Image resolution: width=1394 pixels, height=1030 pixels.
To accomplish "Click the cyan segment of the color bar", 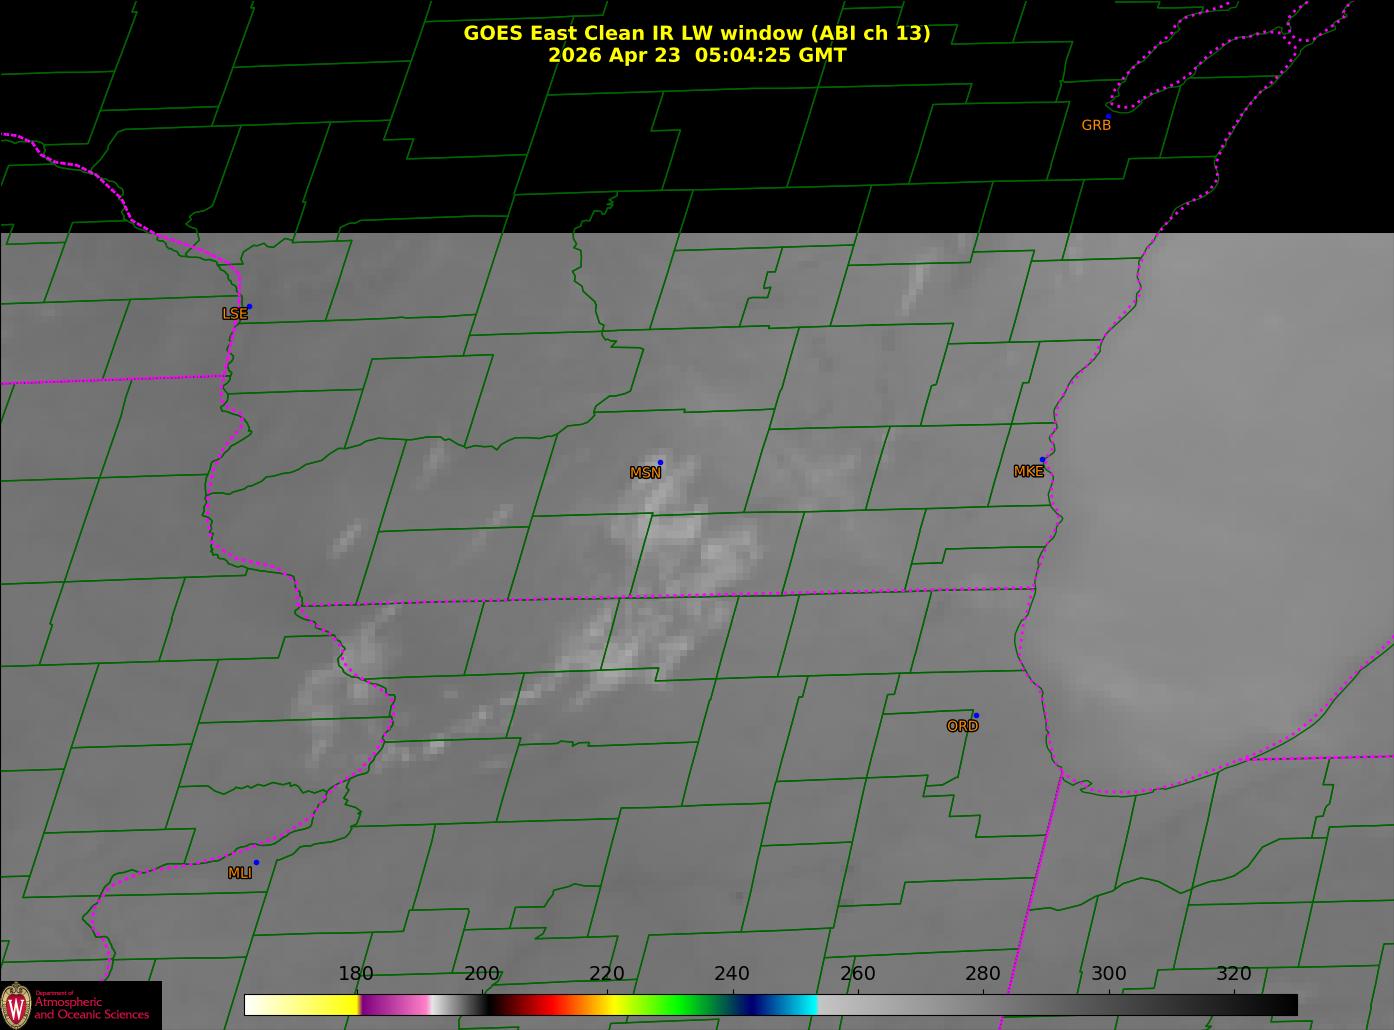I will click(800, 1004).
